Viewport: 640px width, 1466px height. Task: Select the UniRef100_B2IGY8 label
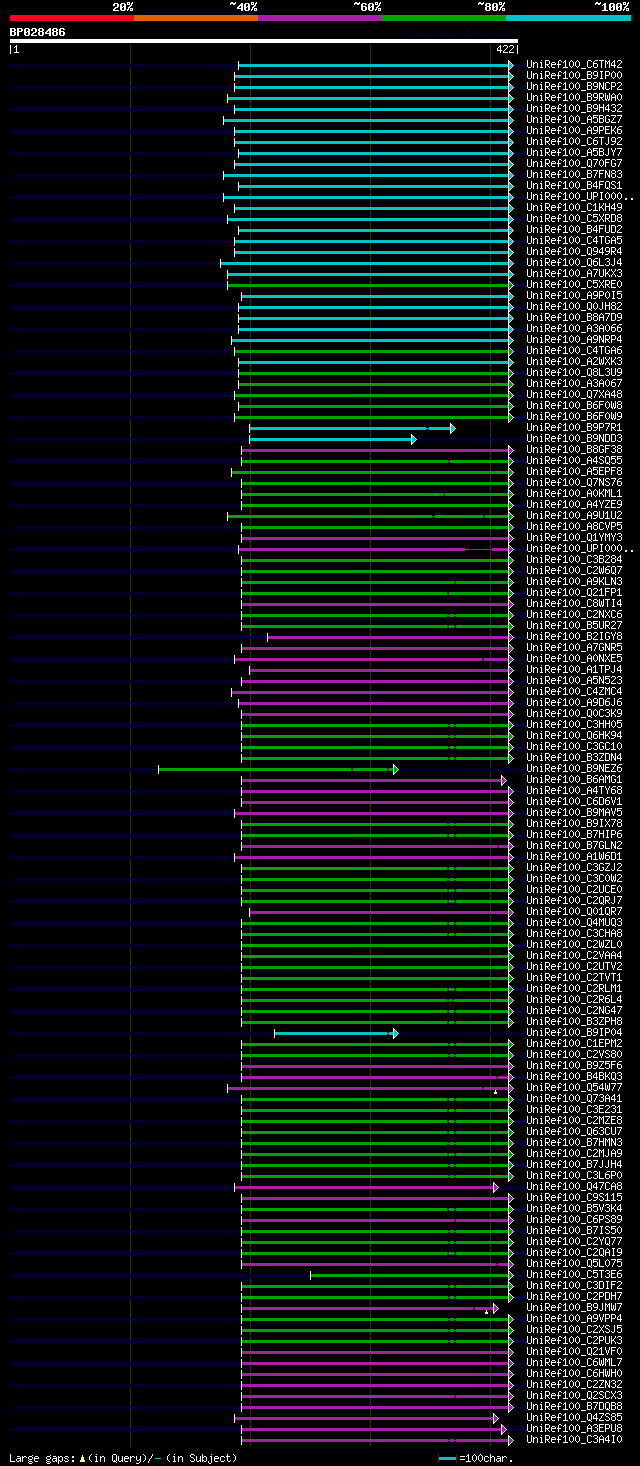[x=574, y=637]
